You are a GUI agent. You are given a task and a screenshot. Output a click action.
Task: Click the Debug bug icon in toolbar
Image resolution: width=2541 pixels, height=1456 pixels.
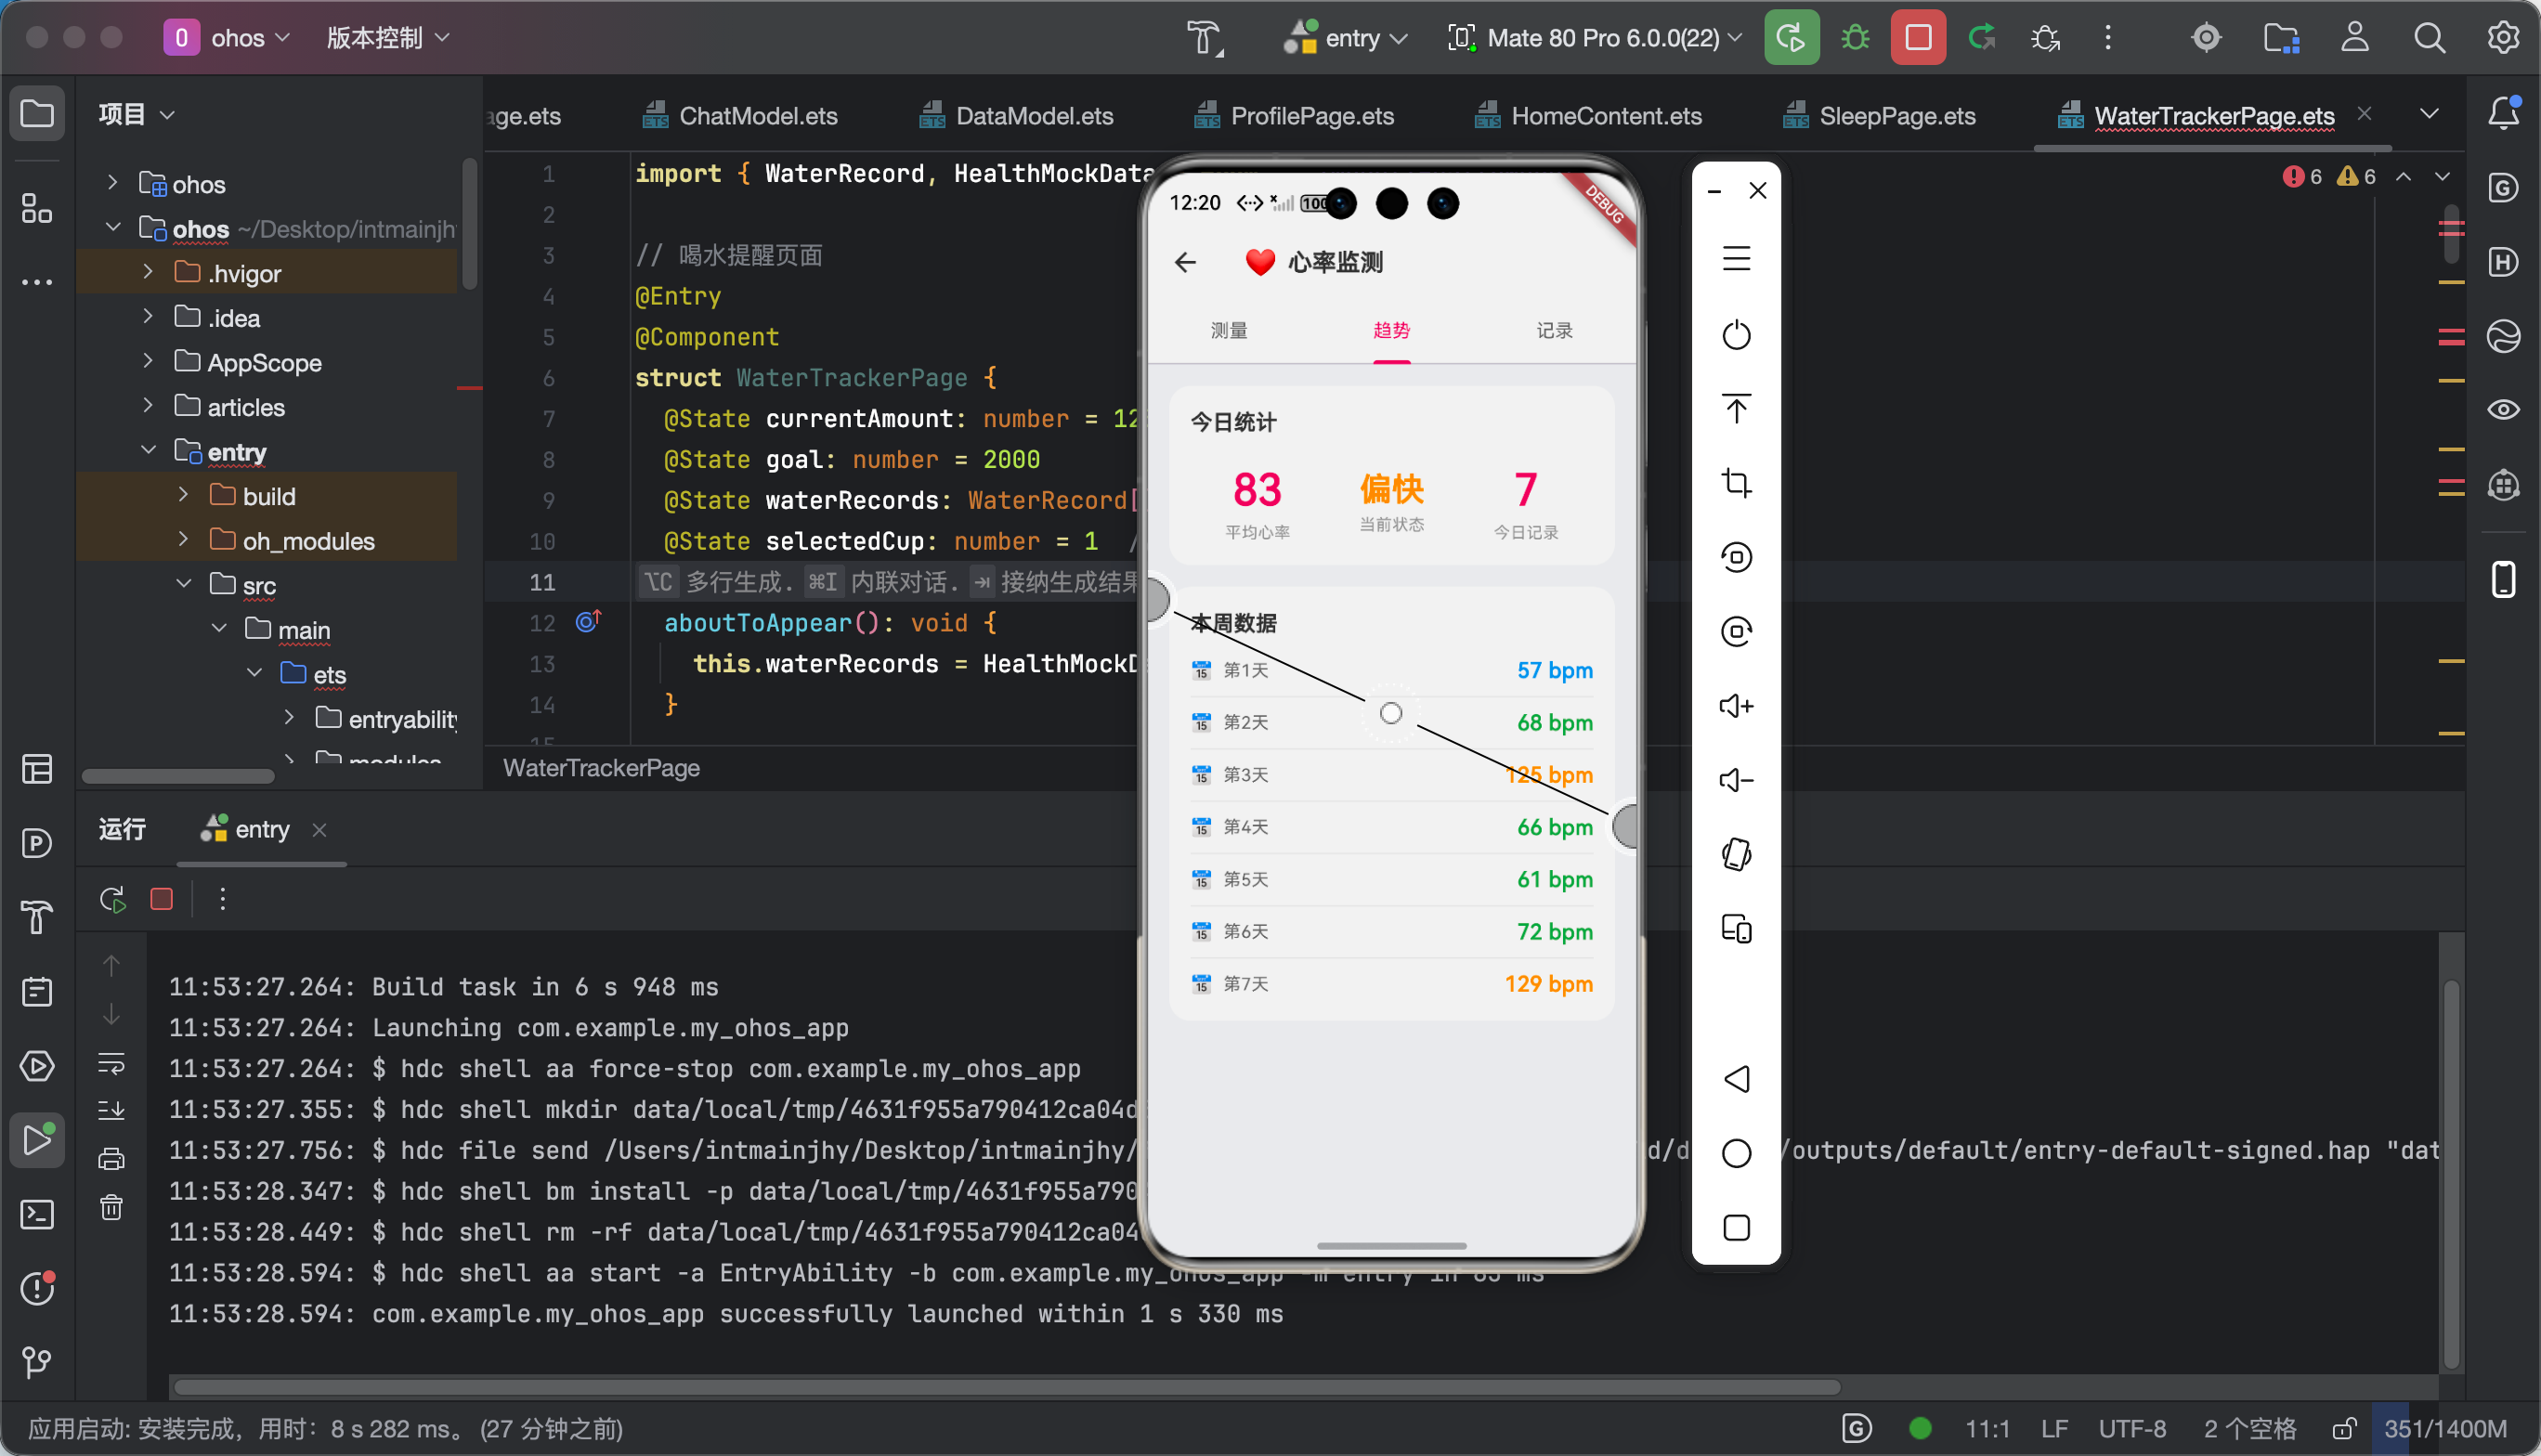click(x=1855, y=38)
